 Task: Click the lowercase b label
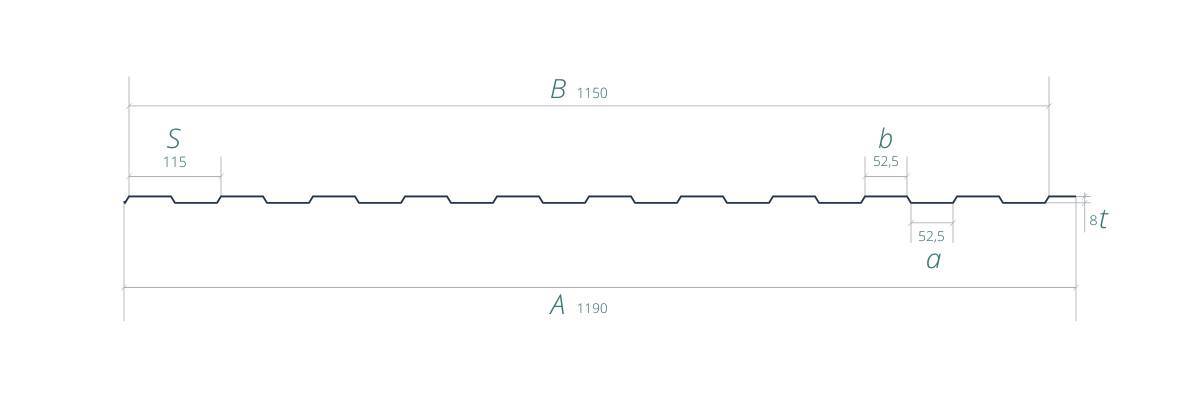click(x=885, y=139)
